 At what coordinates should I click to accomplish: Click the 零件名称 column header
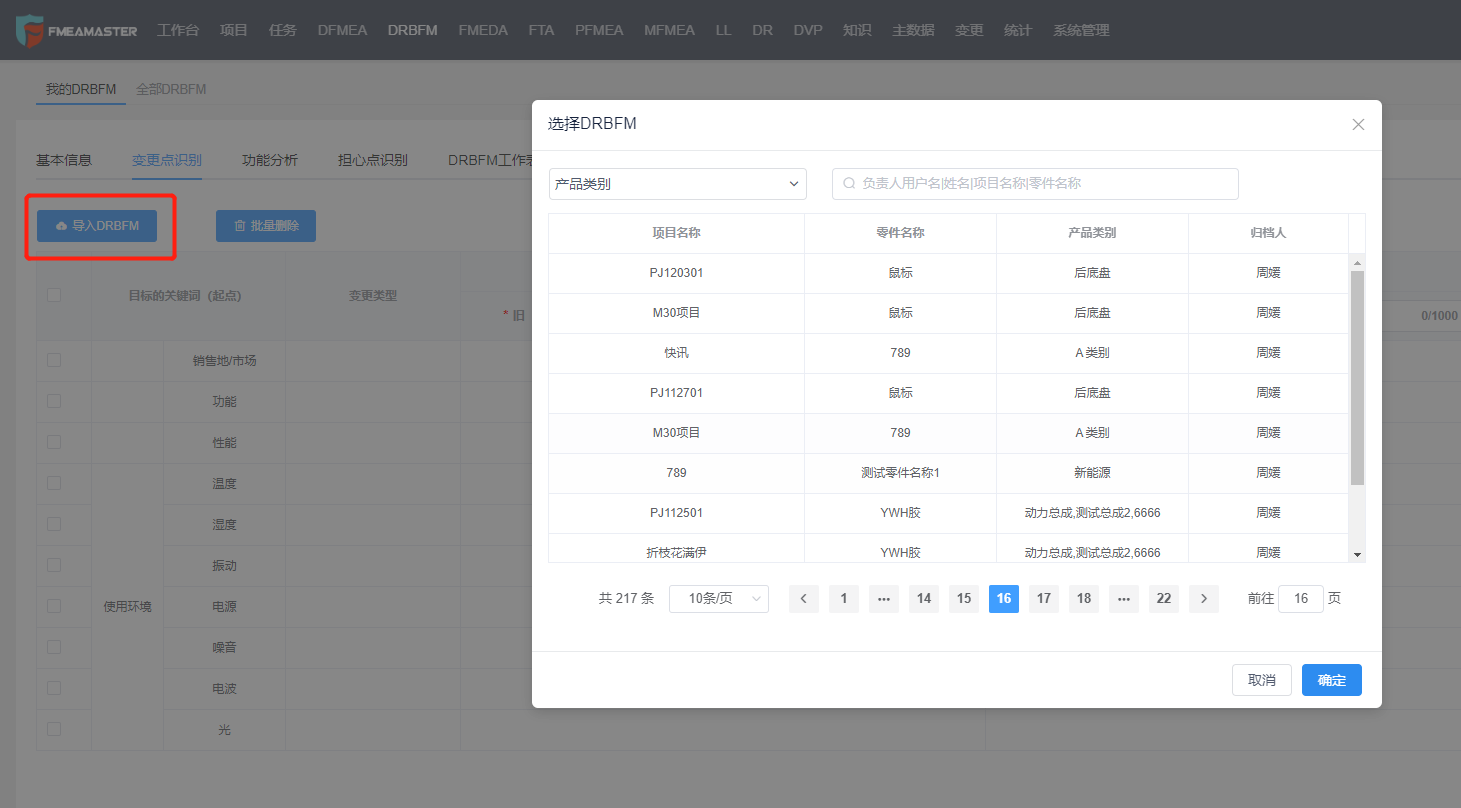[x=900, y=233]
